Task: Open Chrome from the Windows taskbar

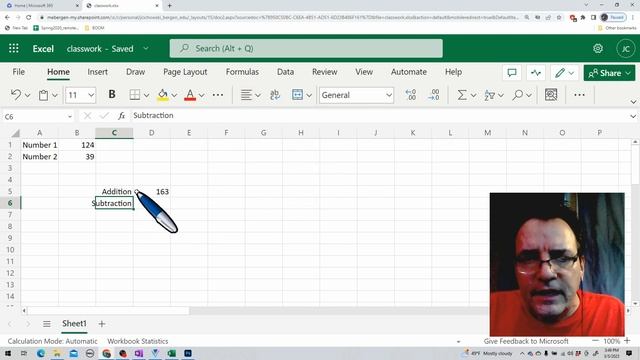Action: click(x=107, y=353)
